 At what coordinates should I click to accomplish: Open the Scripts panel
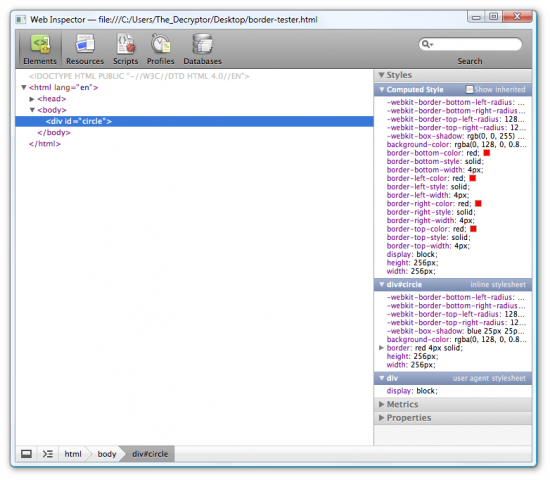(126, 49)
